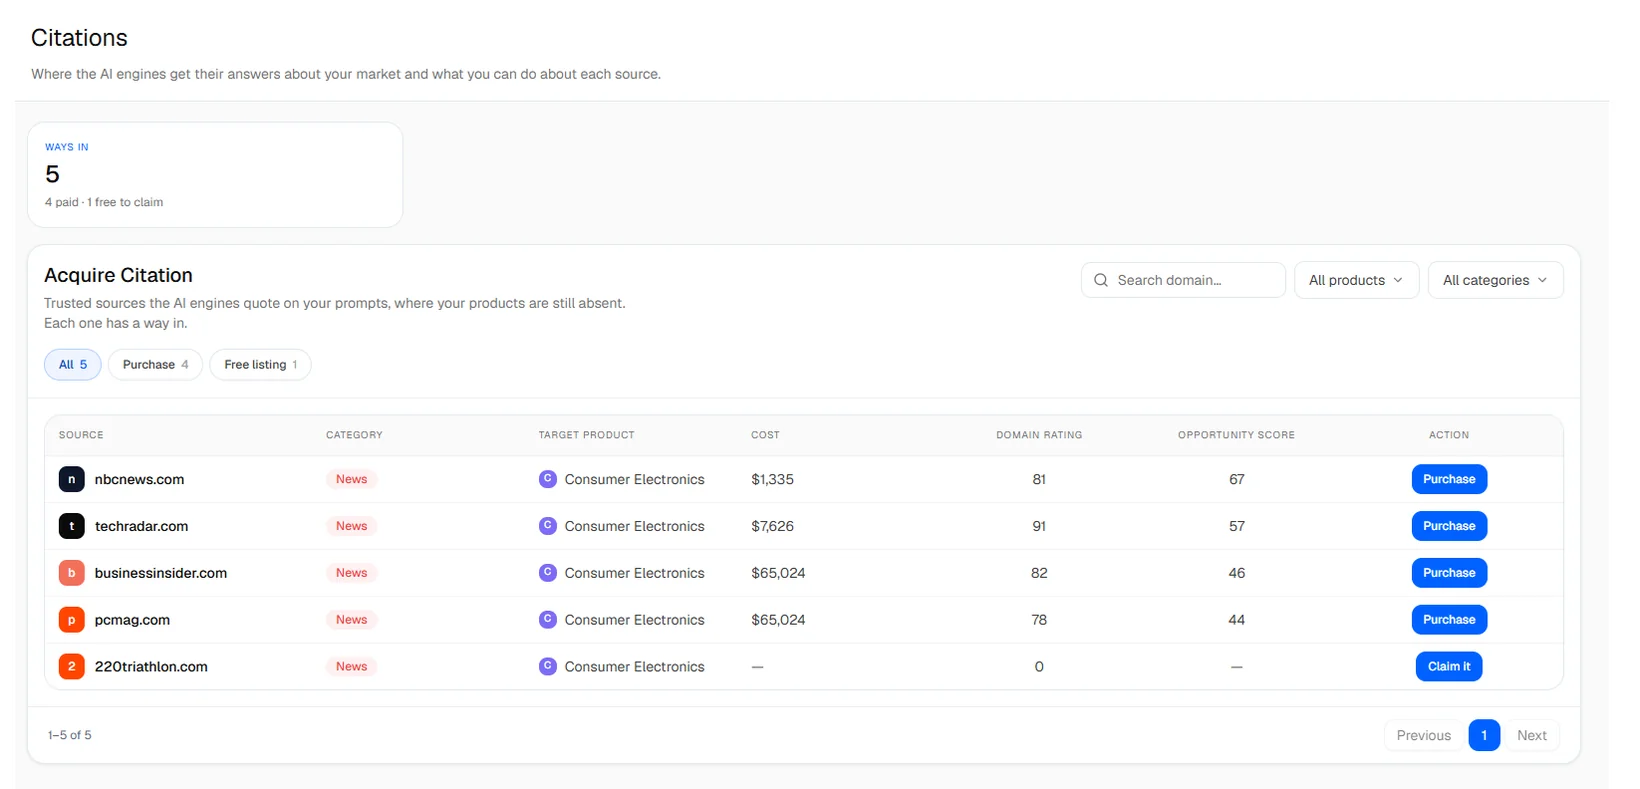Click the Acquire Citation heading
Screen dimensions: 1640x789
(118, 275)
